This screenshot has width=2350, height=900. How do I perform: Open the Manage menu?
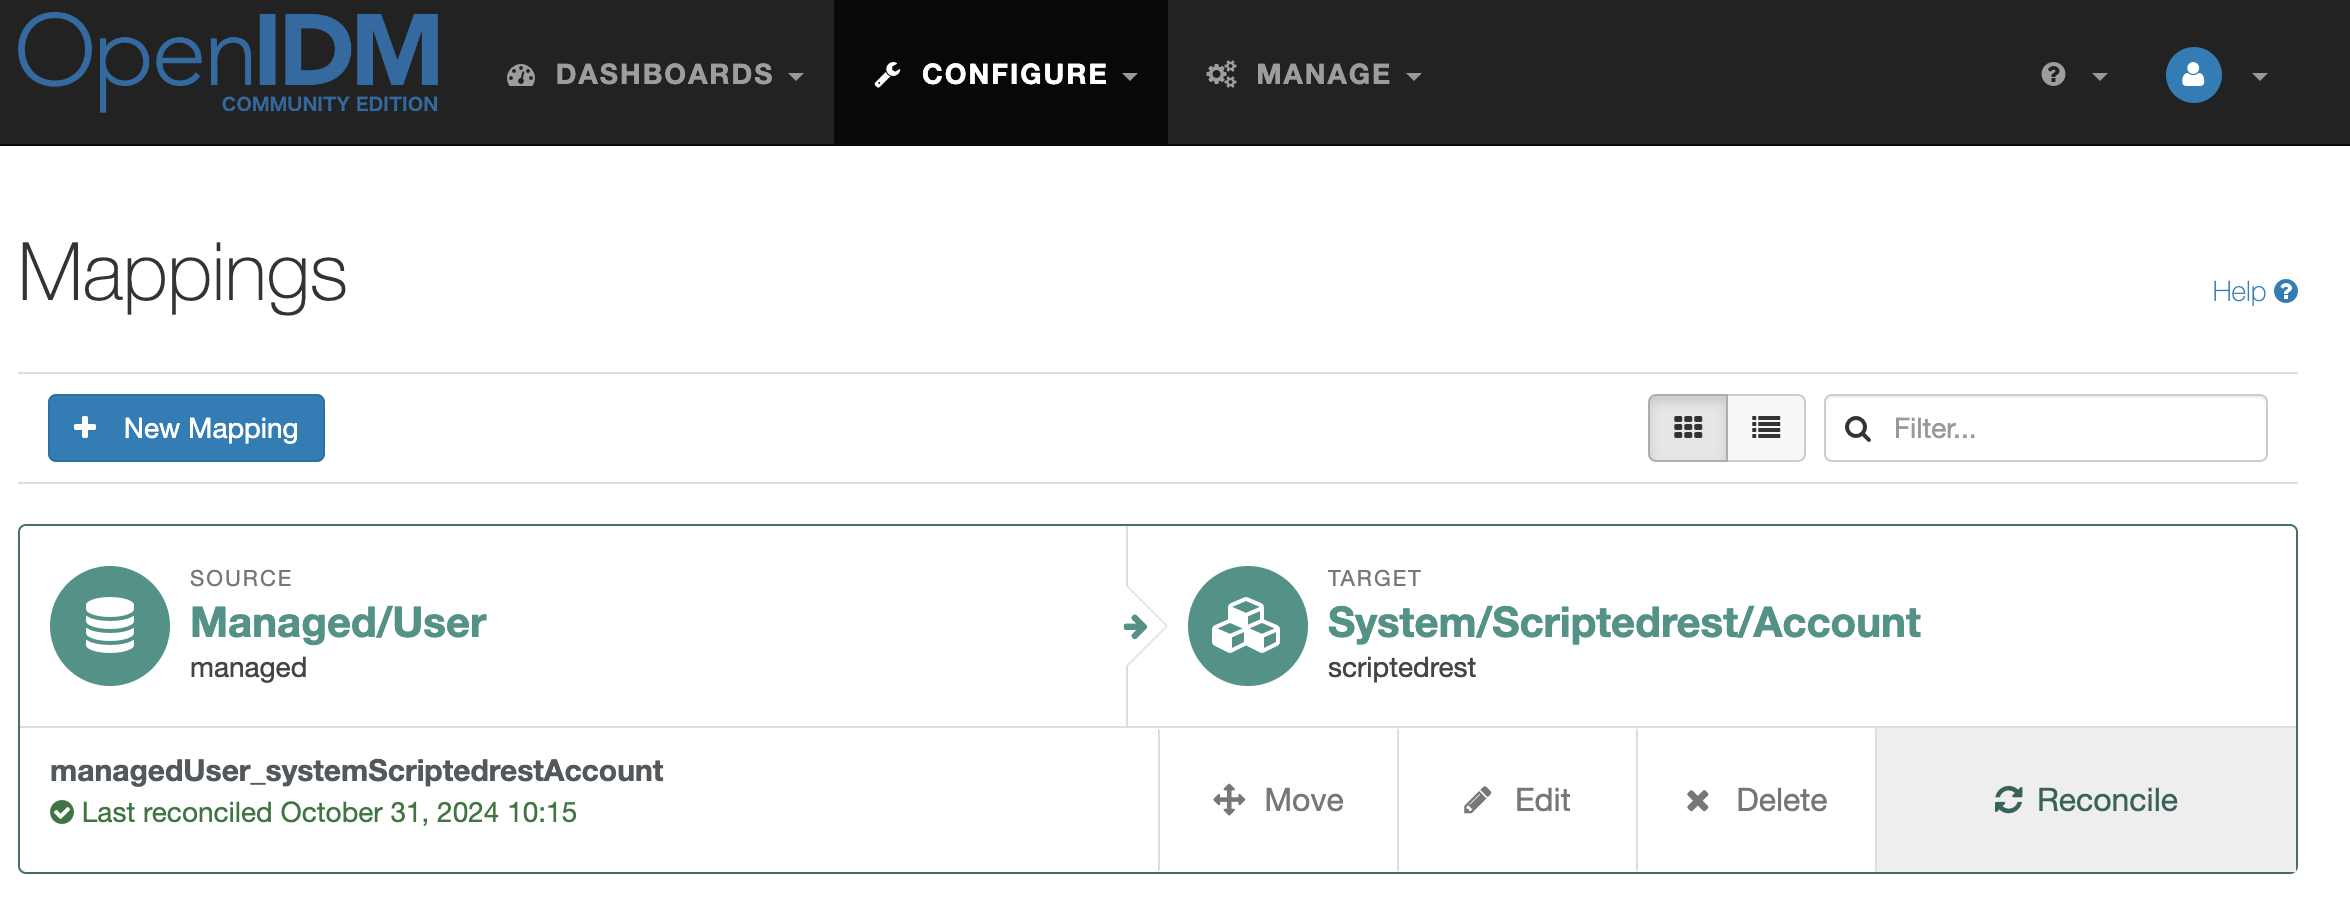click(1314, 74)
